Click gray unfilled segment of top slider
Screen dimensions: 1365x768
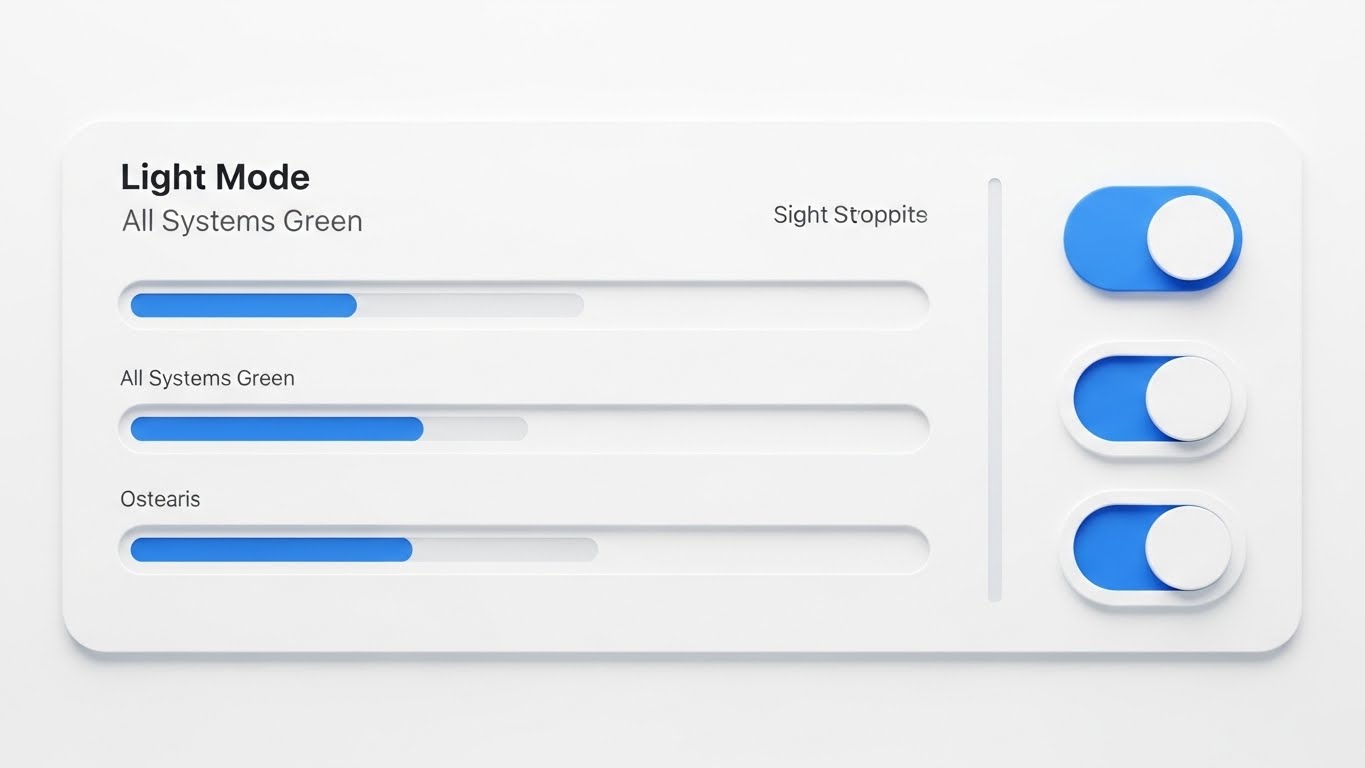(x=470, y=305)
